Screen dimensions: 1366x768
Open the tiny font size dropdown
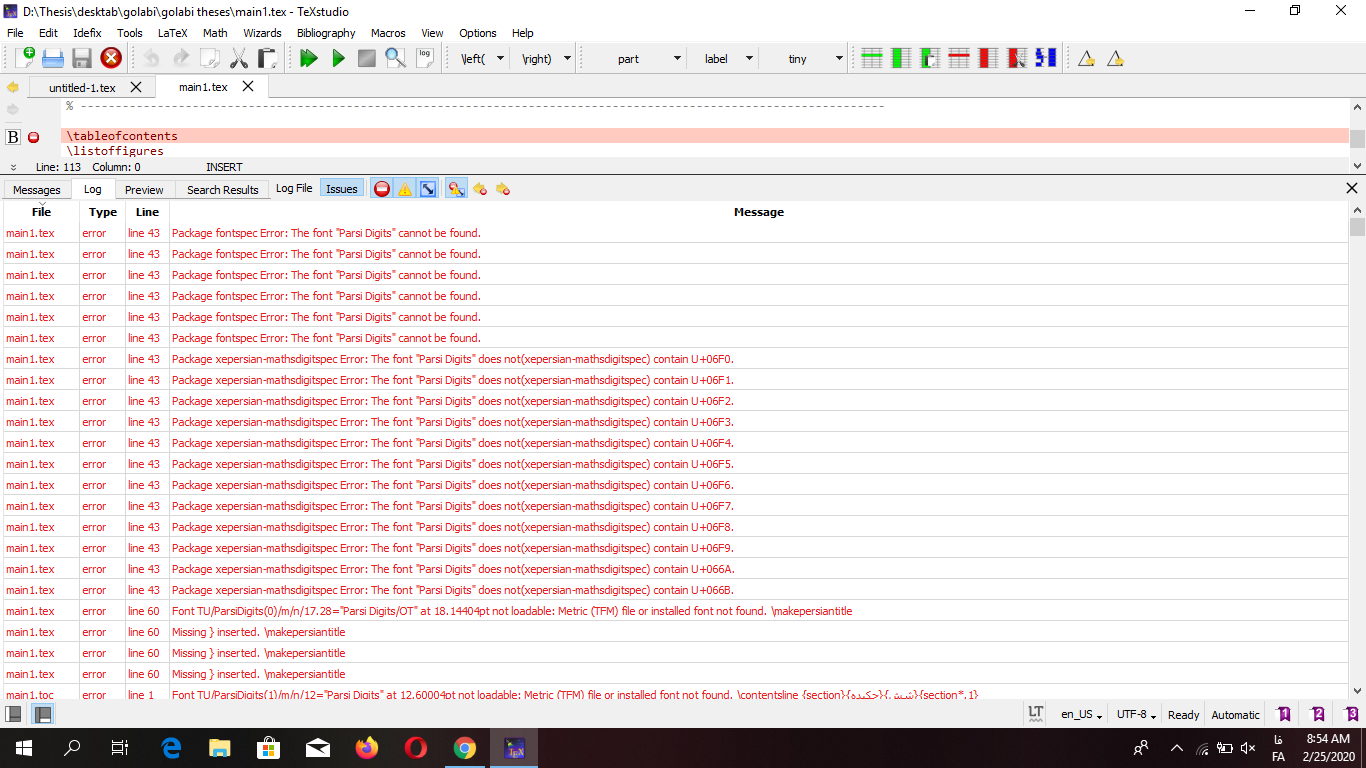pos(839,59)
